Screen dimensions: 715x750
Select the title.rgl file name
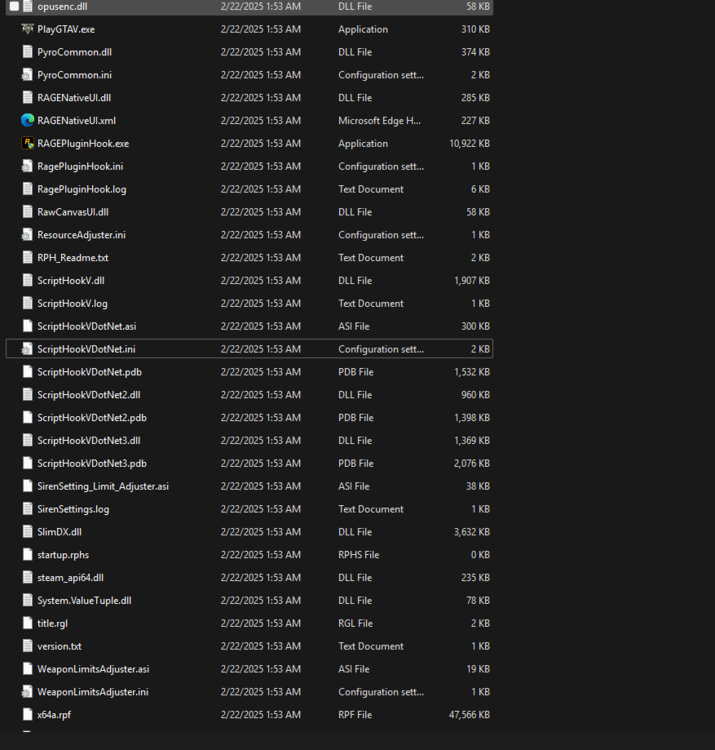[53, 624]
